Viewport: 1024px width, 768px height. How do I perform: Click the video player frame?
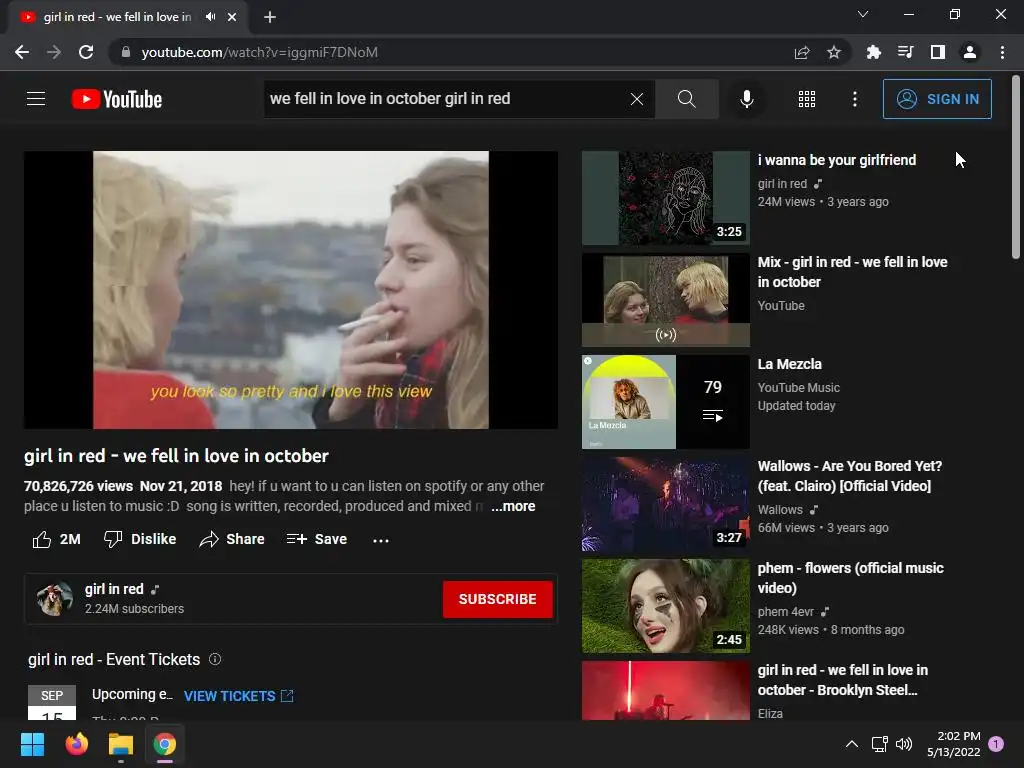pos(291,290)
